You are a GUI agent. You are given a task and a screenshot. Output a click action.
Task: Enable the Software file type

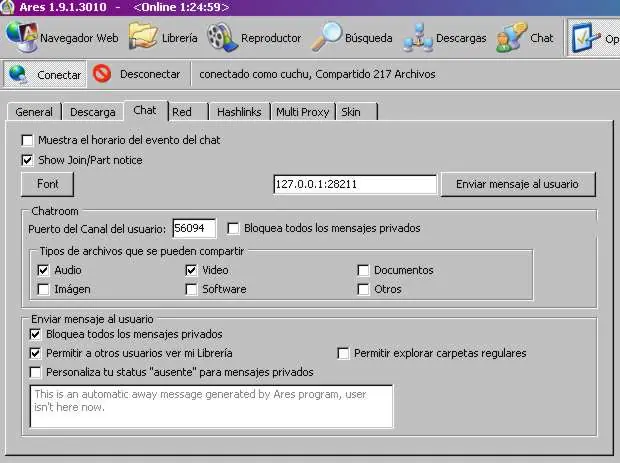point(191,289)
